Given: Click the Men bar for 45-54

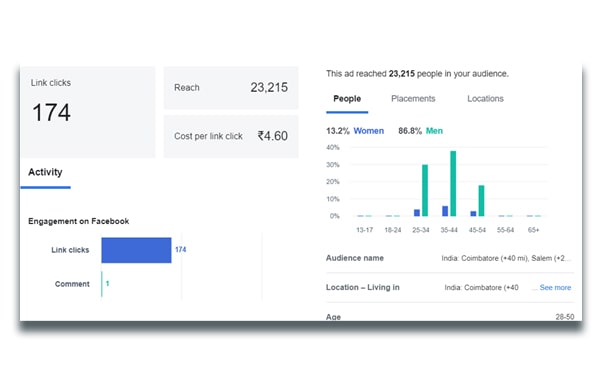Looking at the screenshot, I should pos(481,201).
